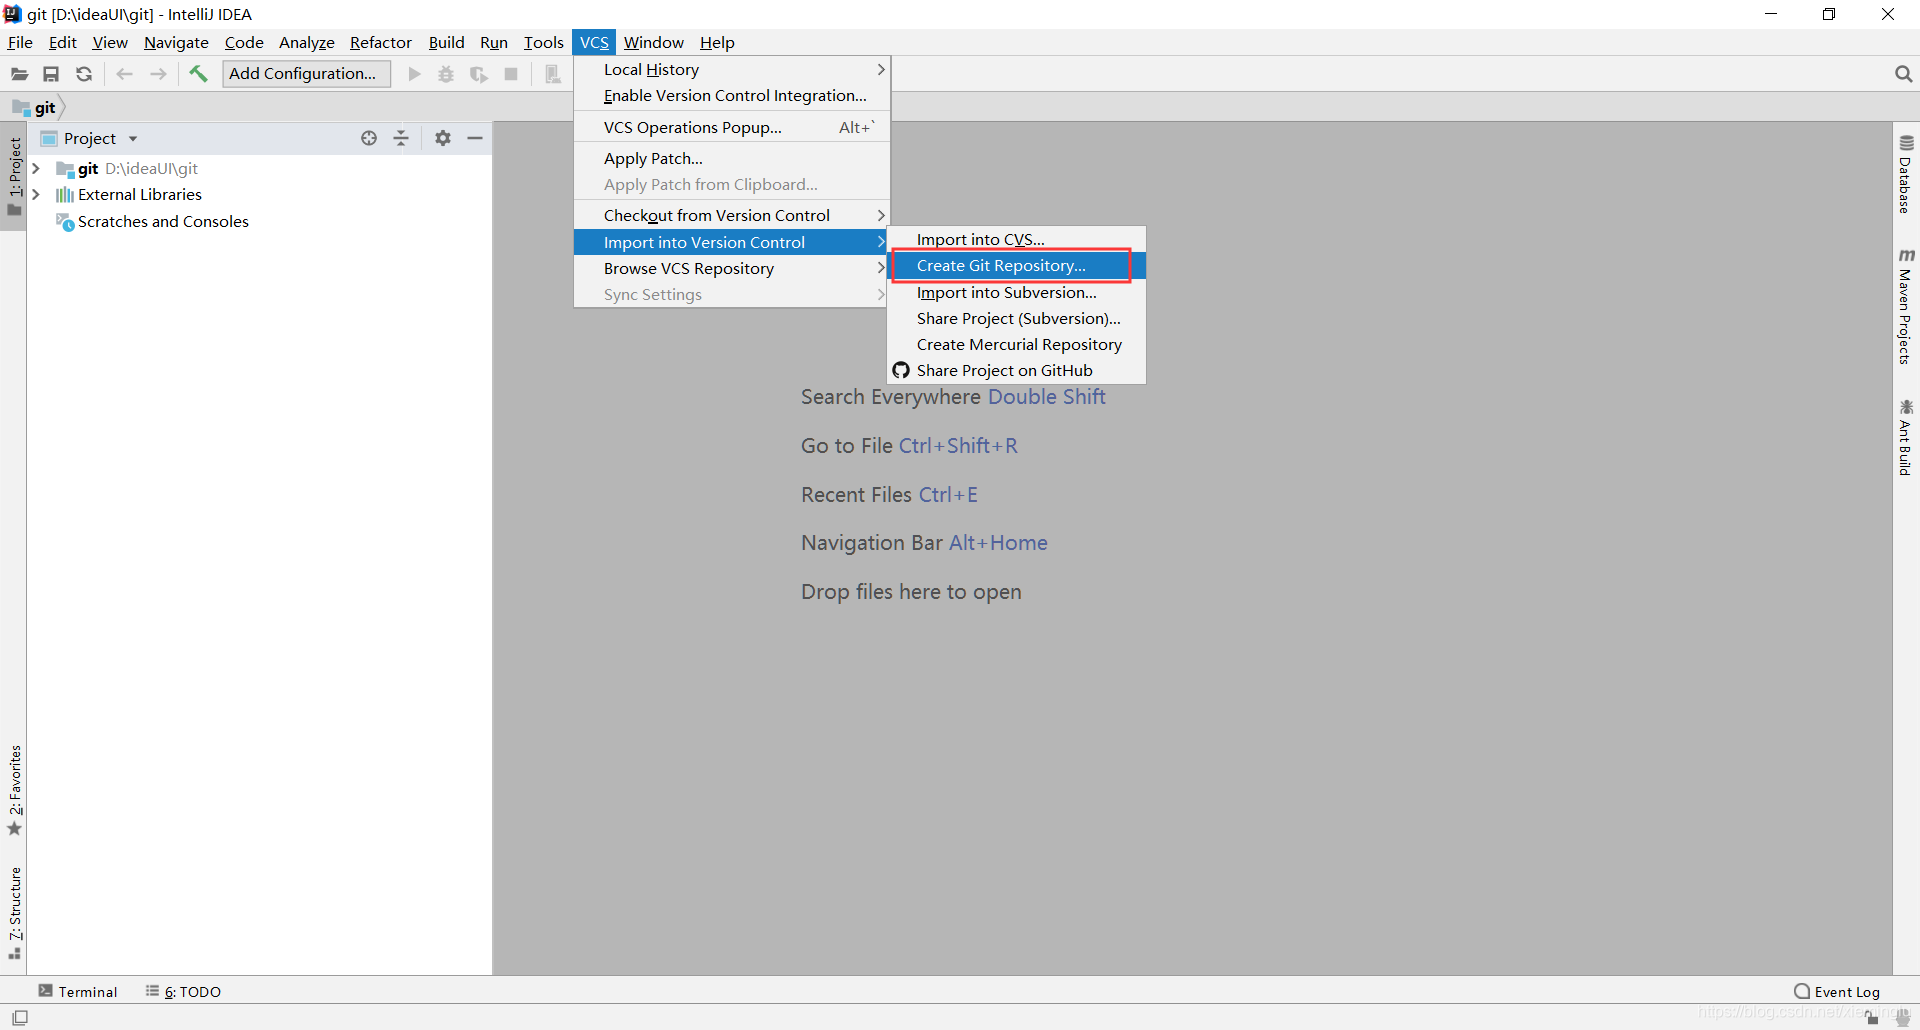Viewport: 1920px width, 1030px height.
Task: Click the Share Project on GitHub icon
Action: coord(901,370)
